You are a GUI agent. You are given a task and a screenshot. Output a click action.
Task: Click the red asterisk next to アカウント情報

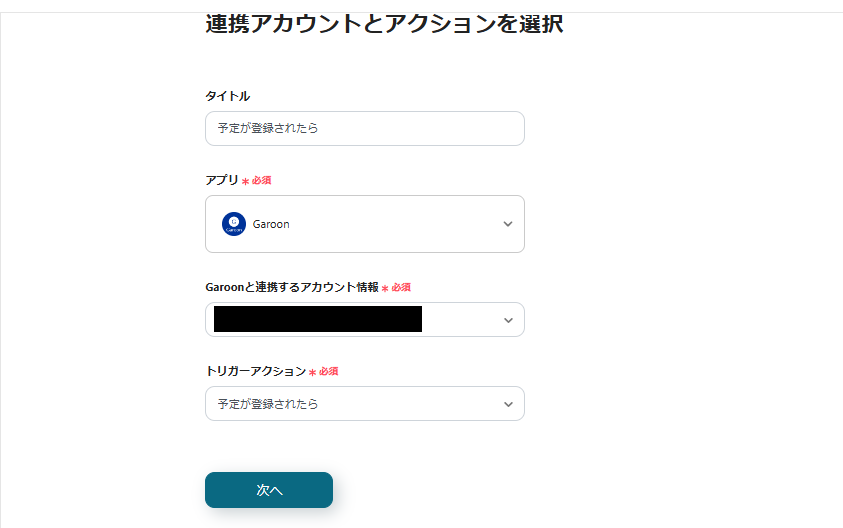point(385,288)
